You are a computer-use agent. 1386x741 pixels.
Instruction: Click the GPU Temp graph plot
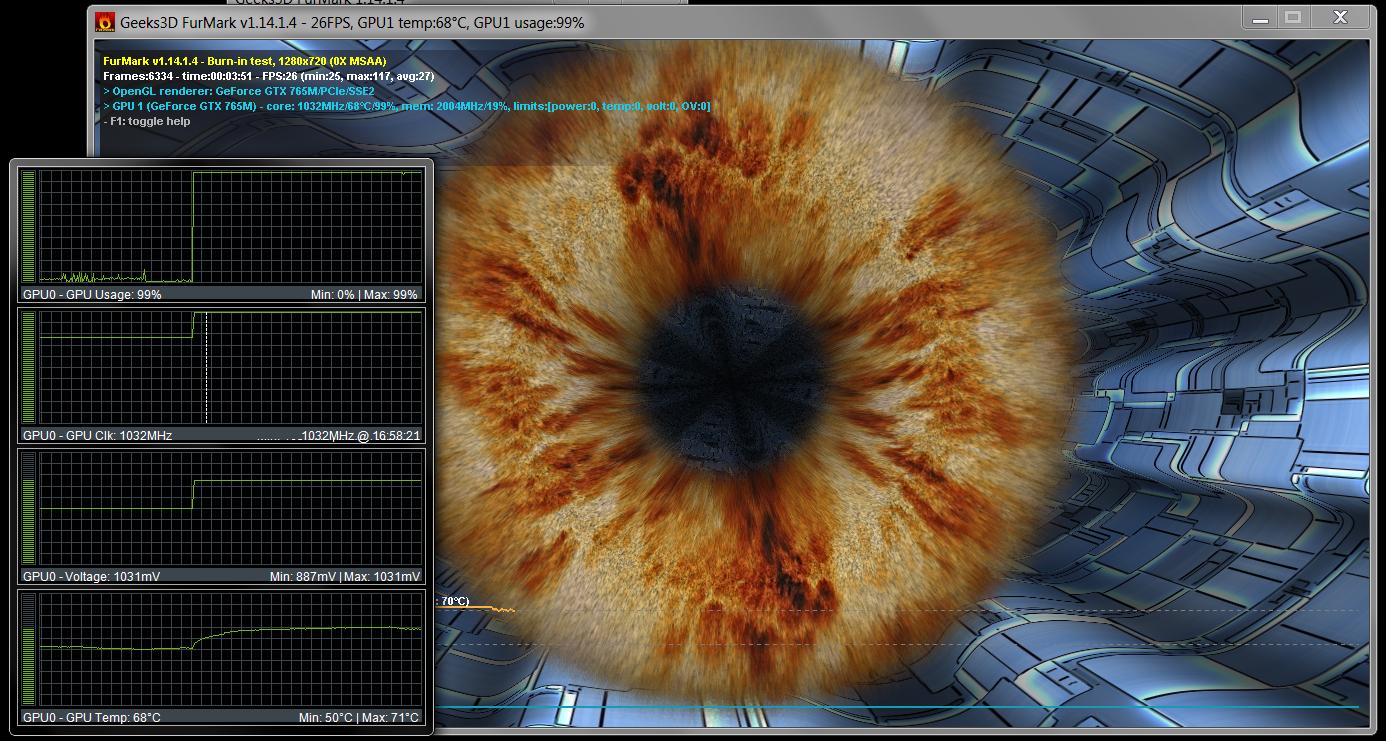(x=230, y=649)
